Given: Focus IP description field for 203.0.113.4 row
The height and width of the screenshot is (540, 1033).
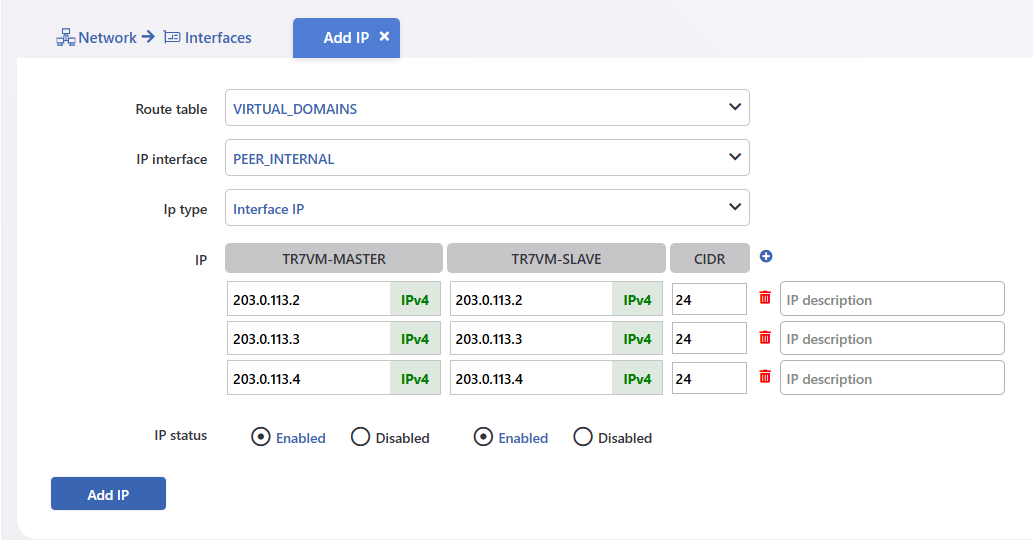Looking at the screenshot, I should point(893,378).
